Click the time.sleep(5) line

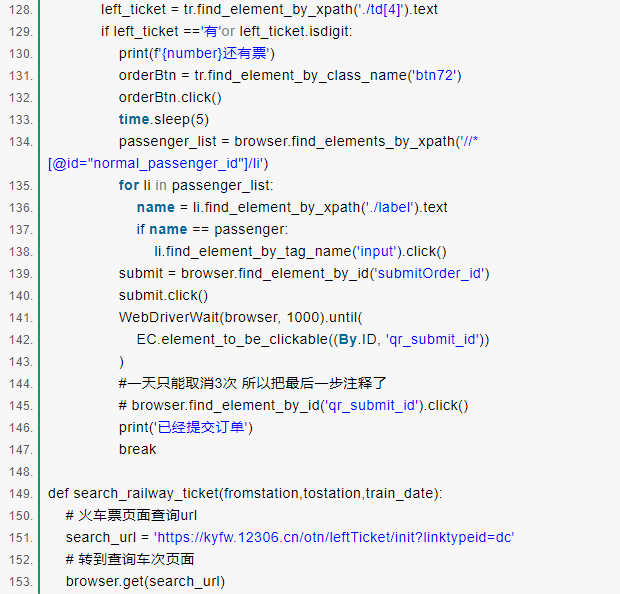[164, 119]
